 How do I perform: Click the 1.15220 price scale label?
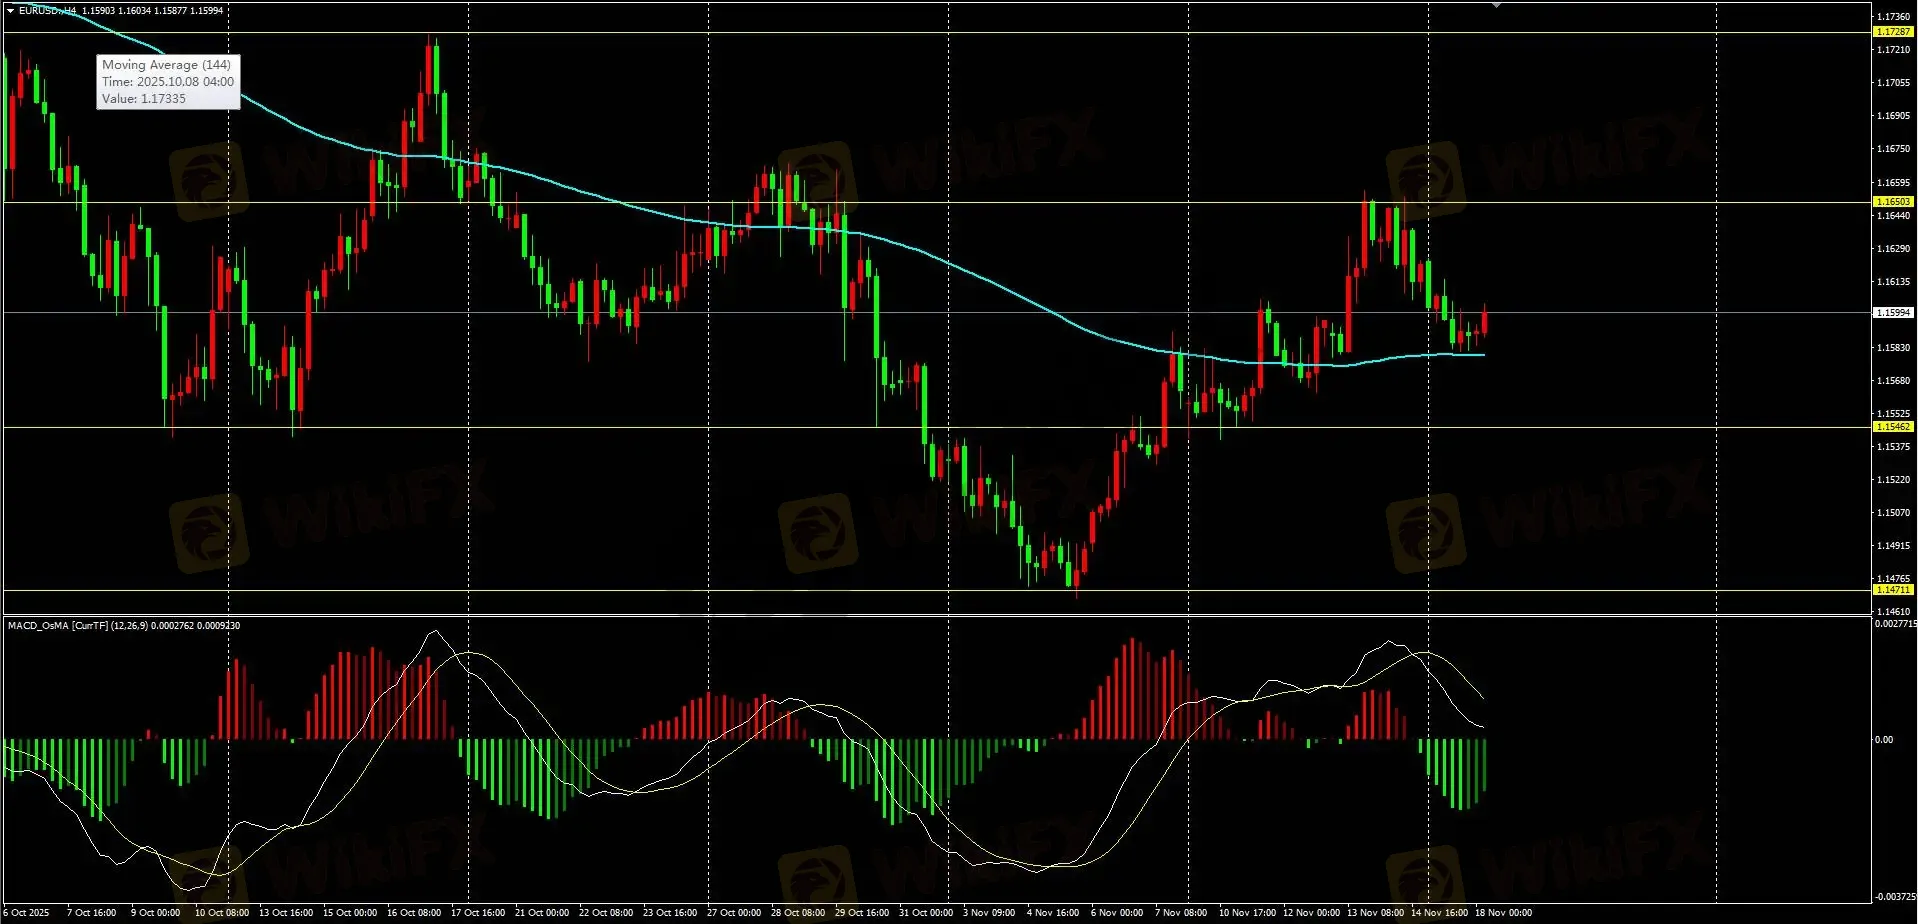pyautogui.click(x=1893, y=480)
